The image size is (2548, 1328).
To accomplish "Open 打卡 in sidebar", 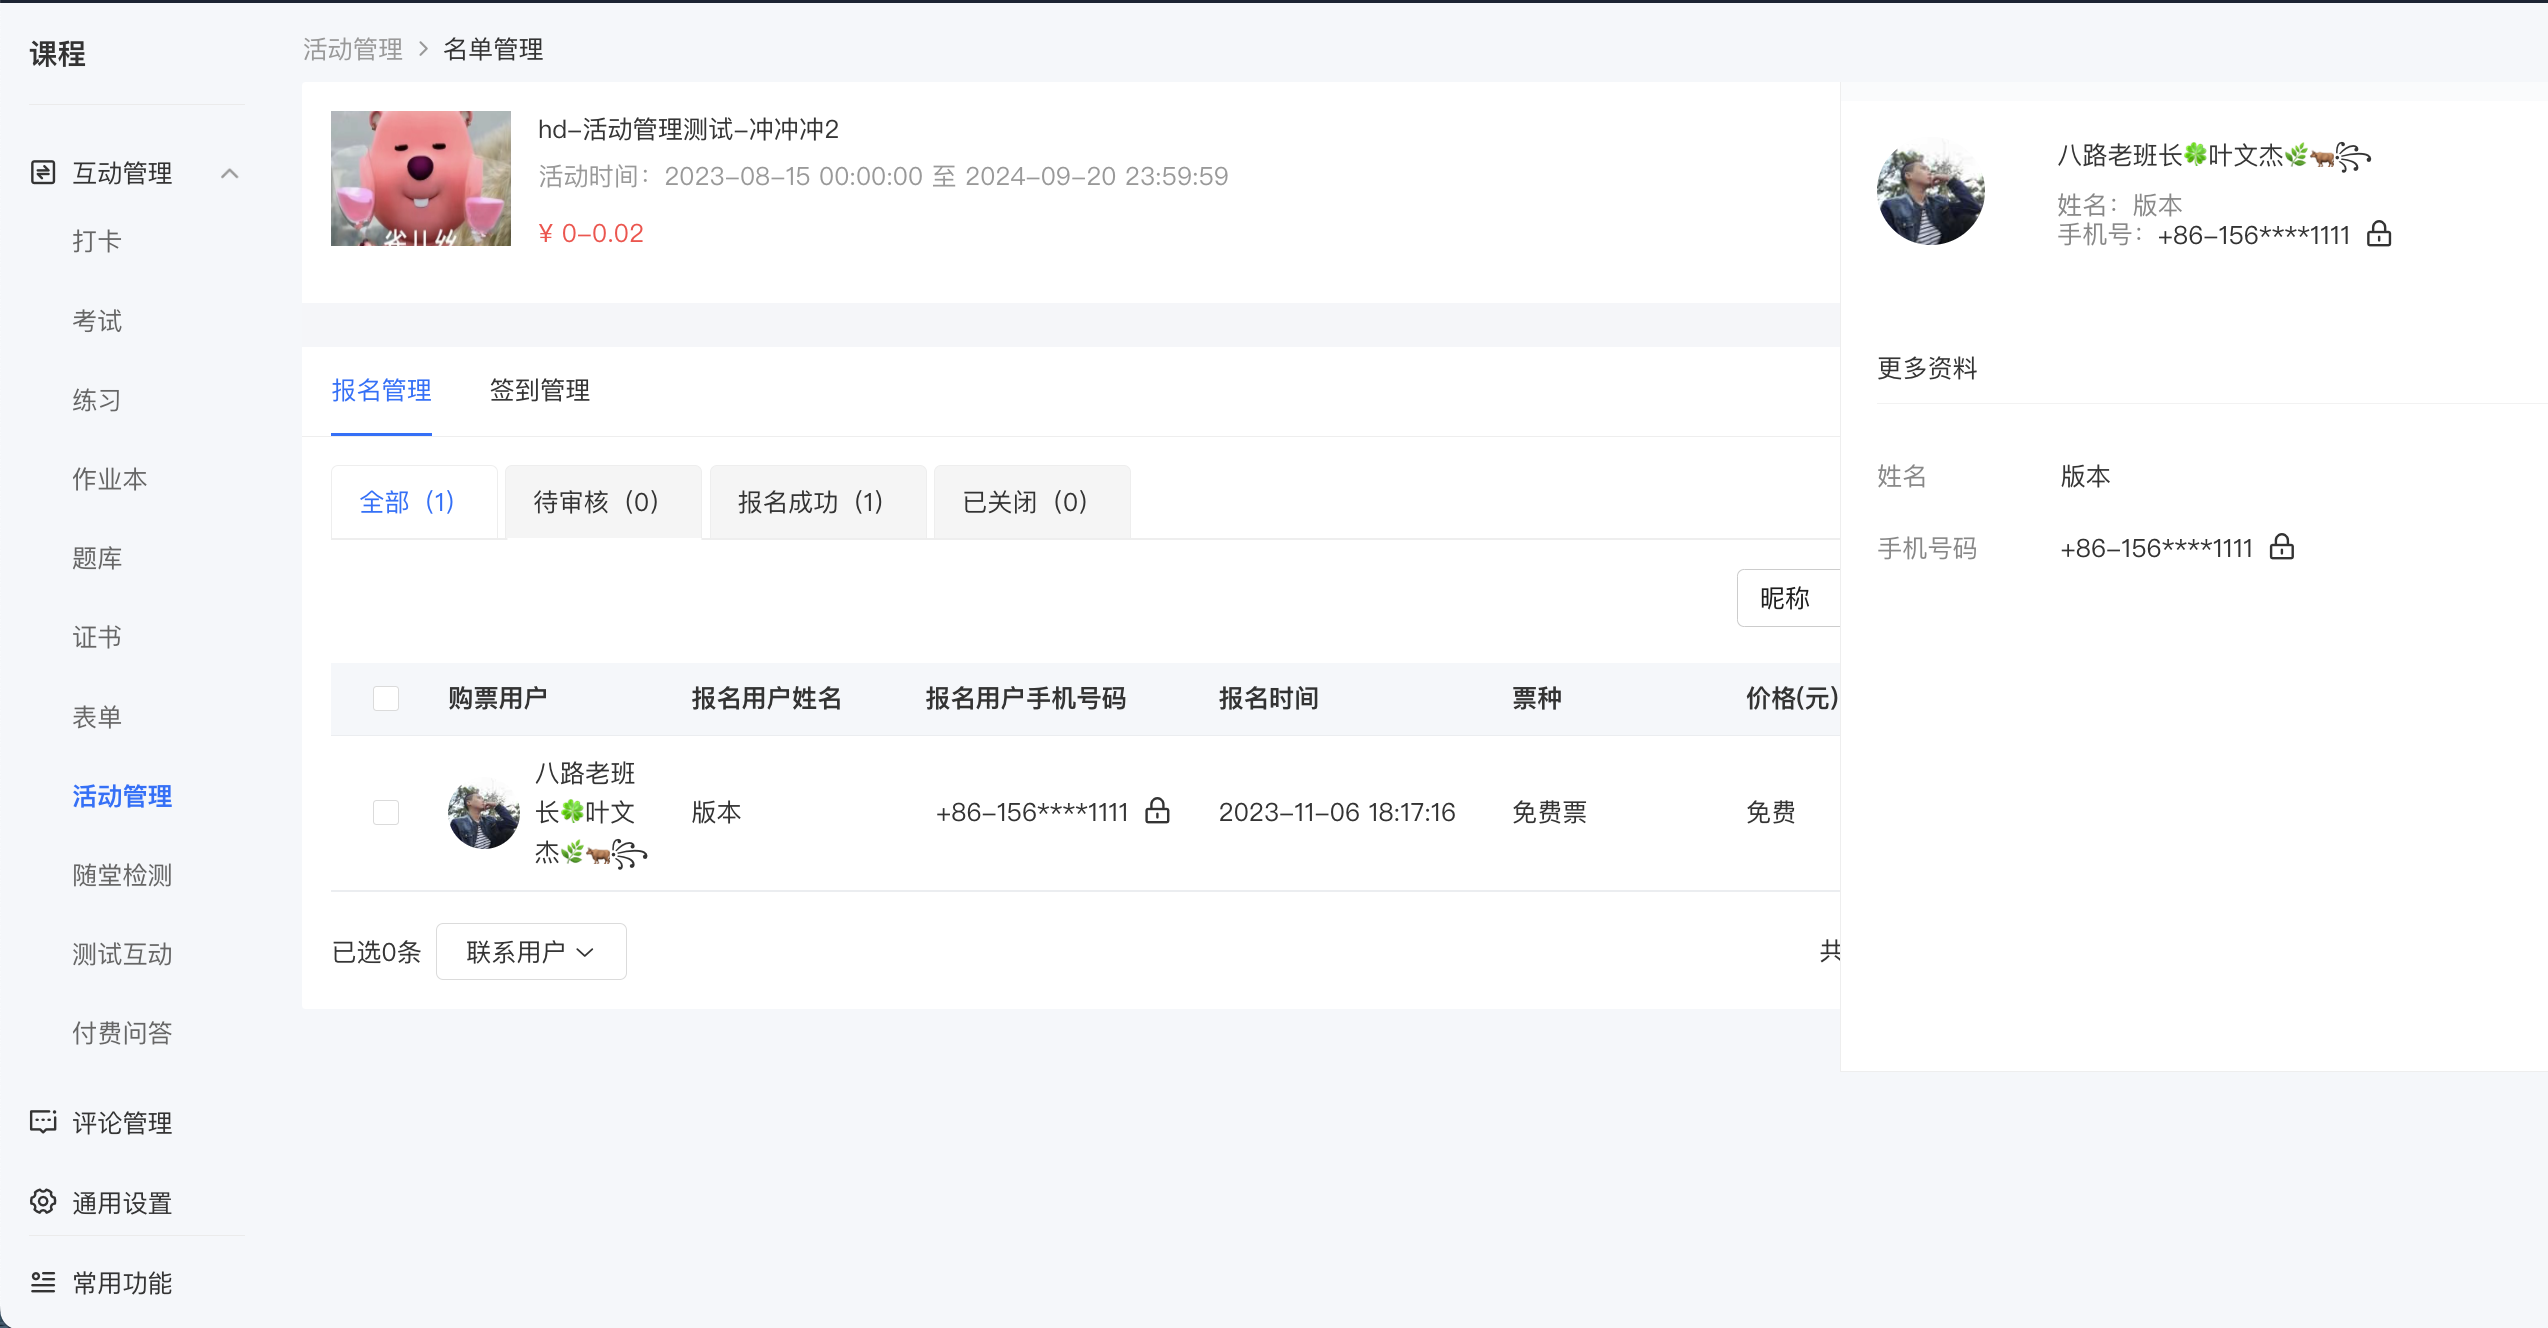I will [97, 241].
